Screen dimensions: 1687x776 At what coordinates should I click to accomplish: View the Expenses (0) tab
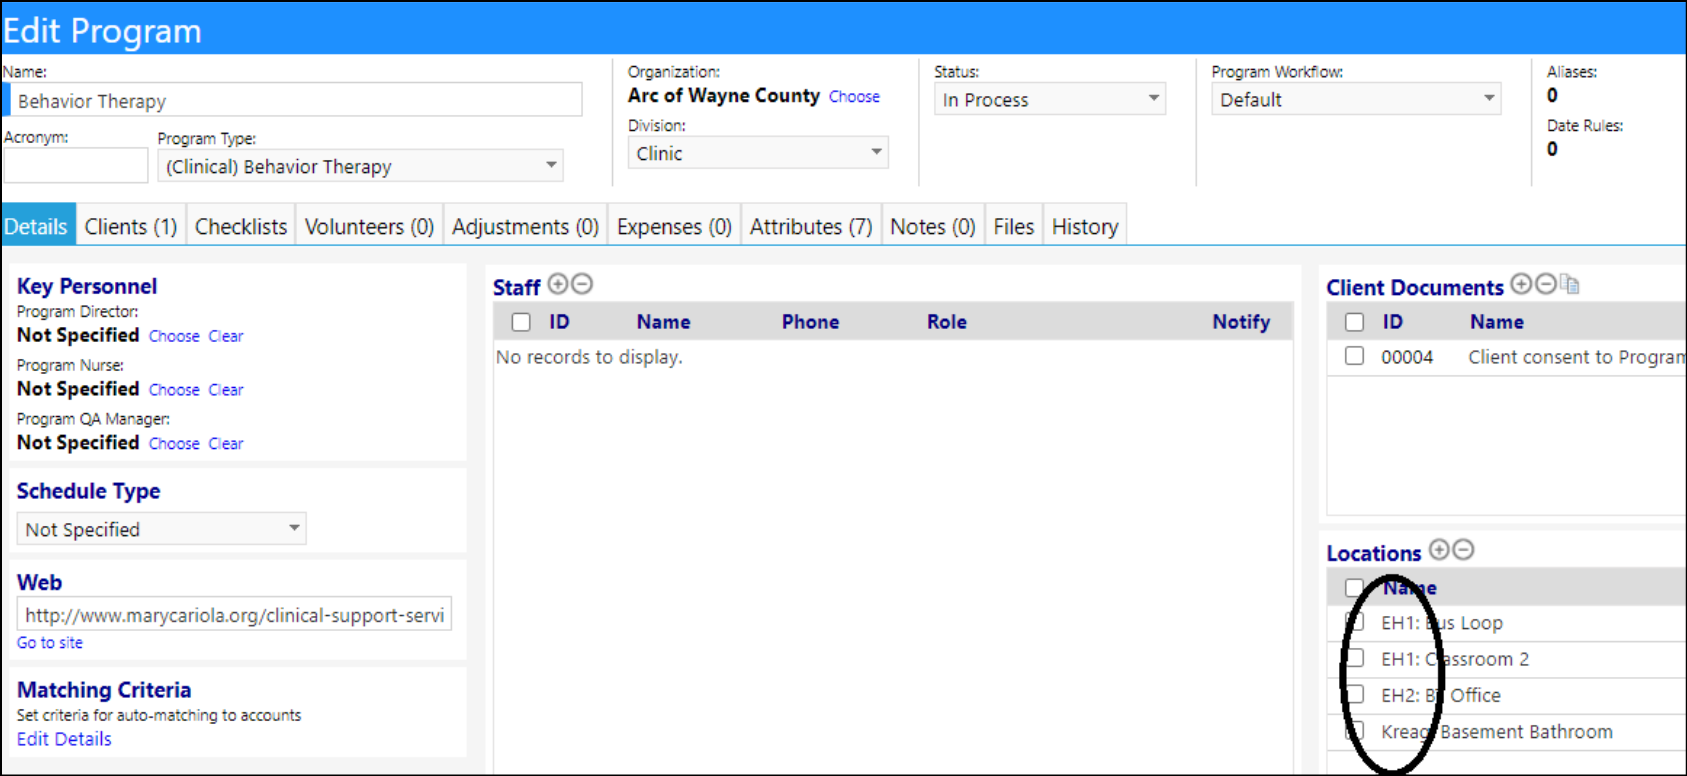[674, 227]
